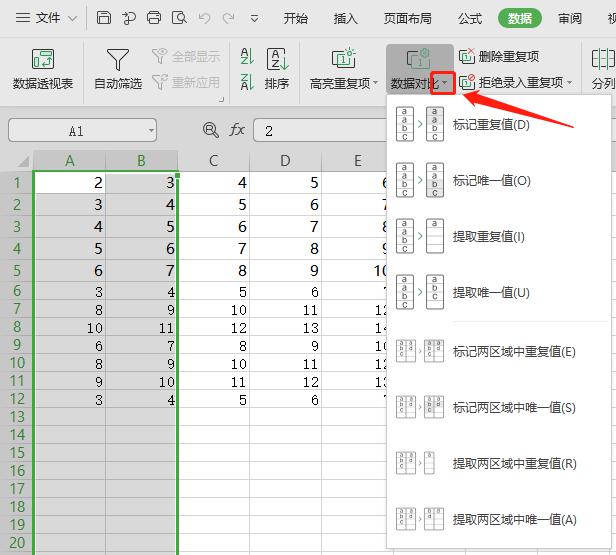The width and height of the screenshot is (616, 555).
Task: Switch to the Insert (插入) tab
Action: click(x=345, y=18)
